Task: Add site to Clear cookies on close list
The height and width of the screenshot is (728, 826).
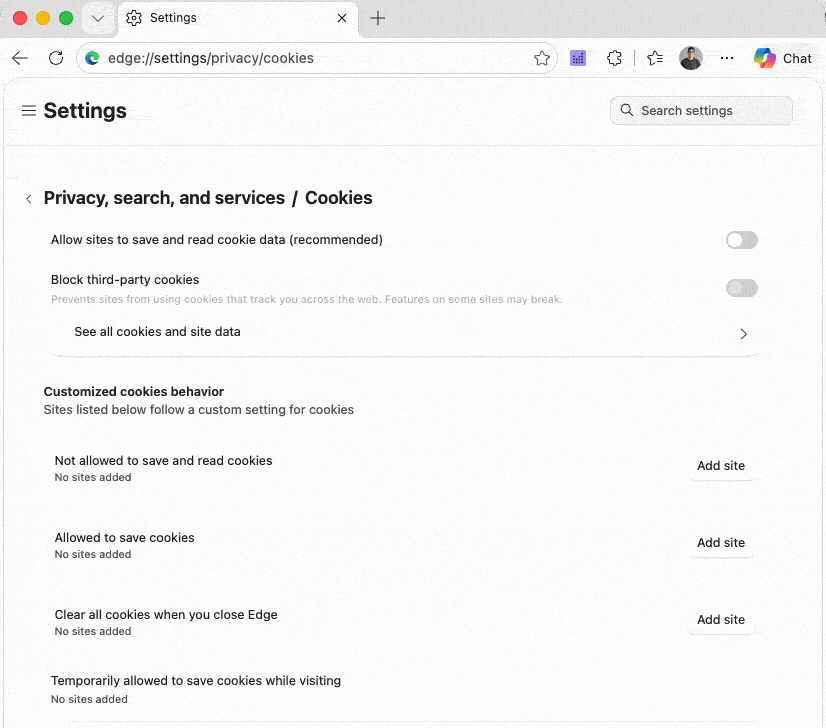Action: point(721,619)
